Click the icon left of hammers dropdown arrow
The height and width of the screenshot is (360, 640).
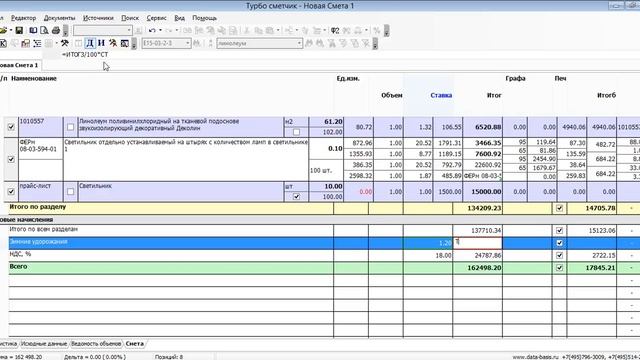[x=49, y=43]
